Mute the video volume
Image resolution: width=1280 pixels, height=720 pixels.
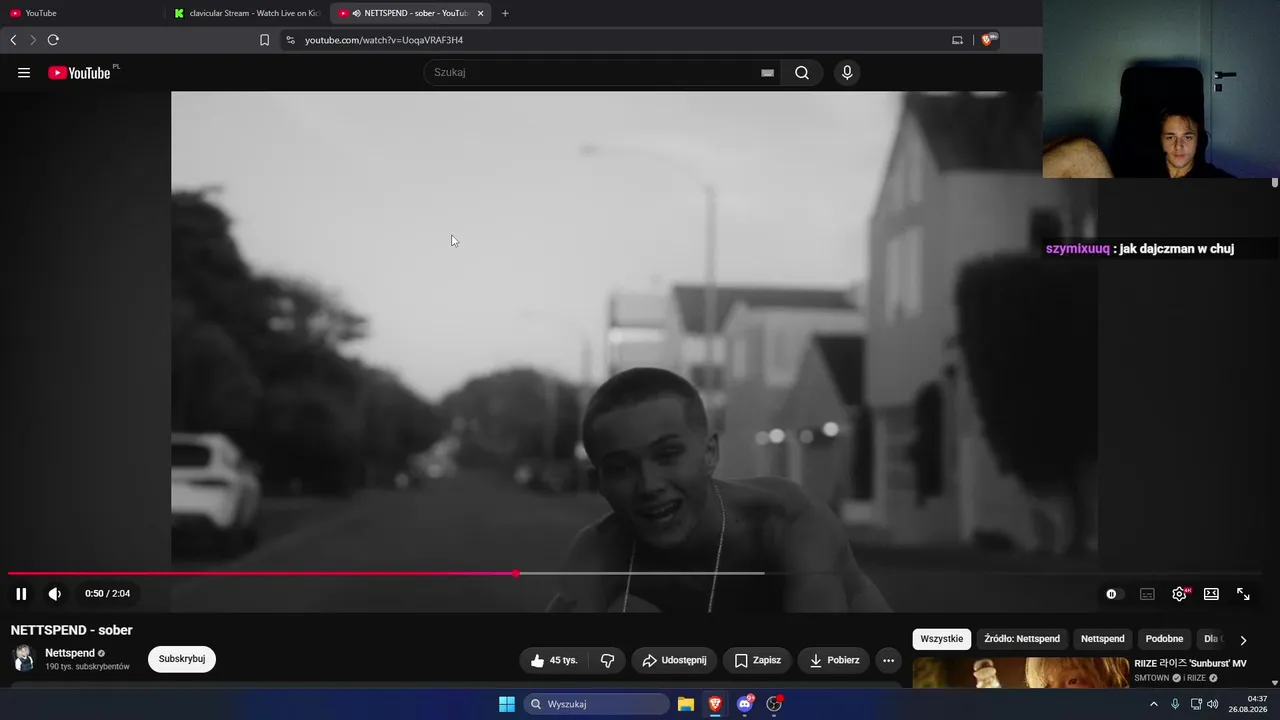[x=55, y=594]
